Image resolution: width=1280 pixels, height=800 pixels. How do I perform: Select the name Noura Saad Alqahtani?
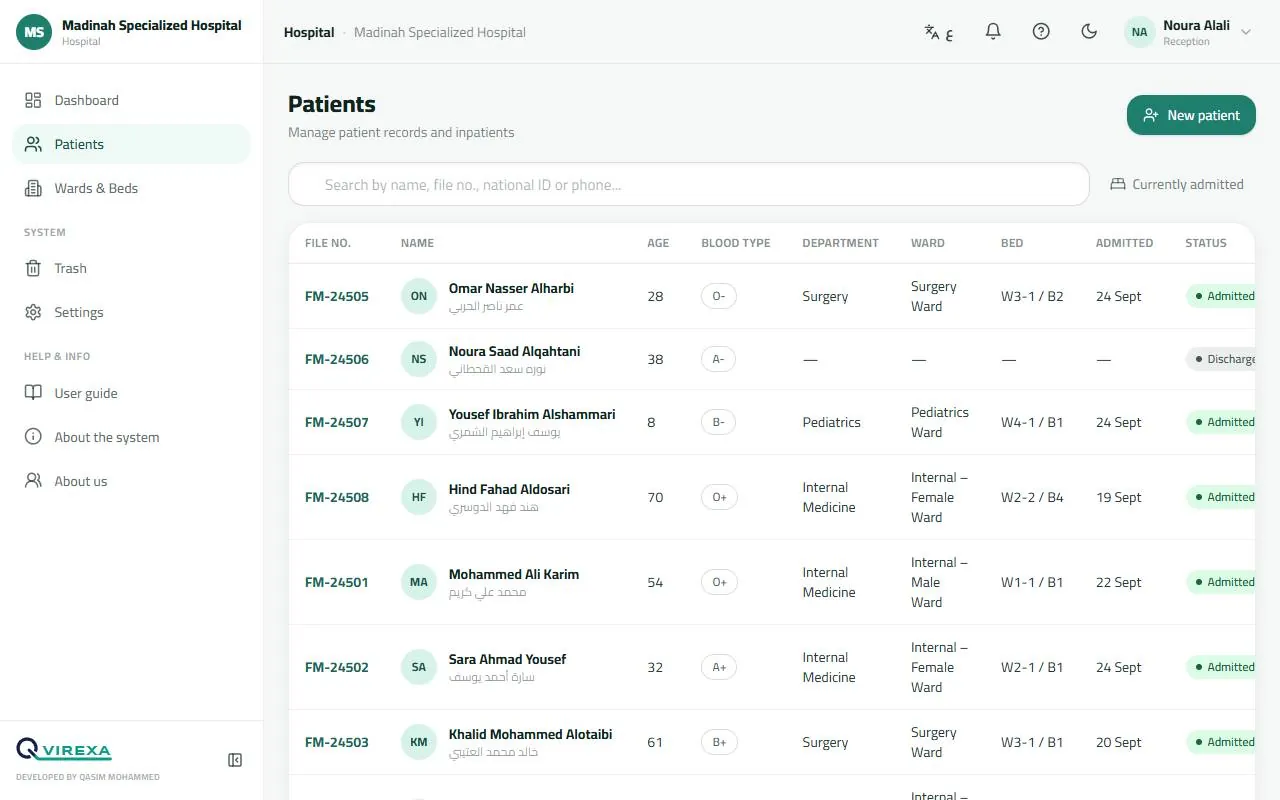[514, 351]
